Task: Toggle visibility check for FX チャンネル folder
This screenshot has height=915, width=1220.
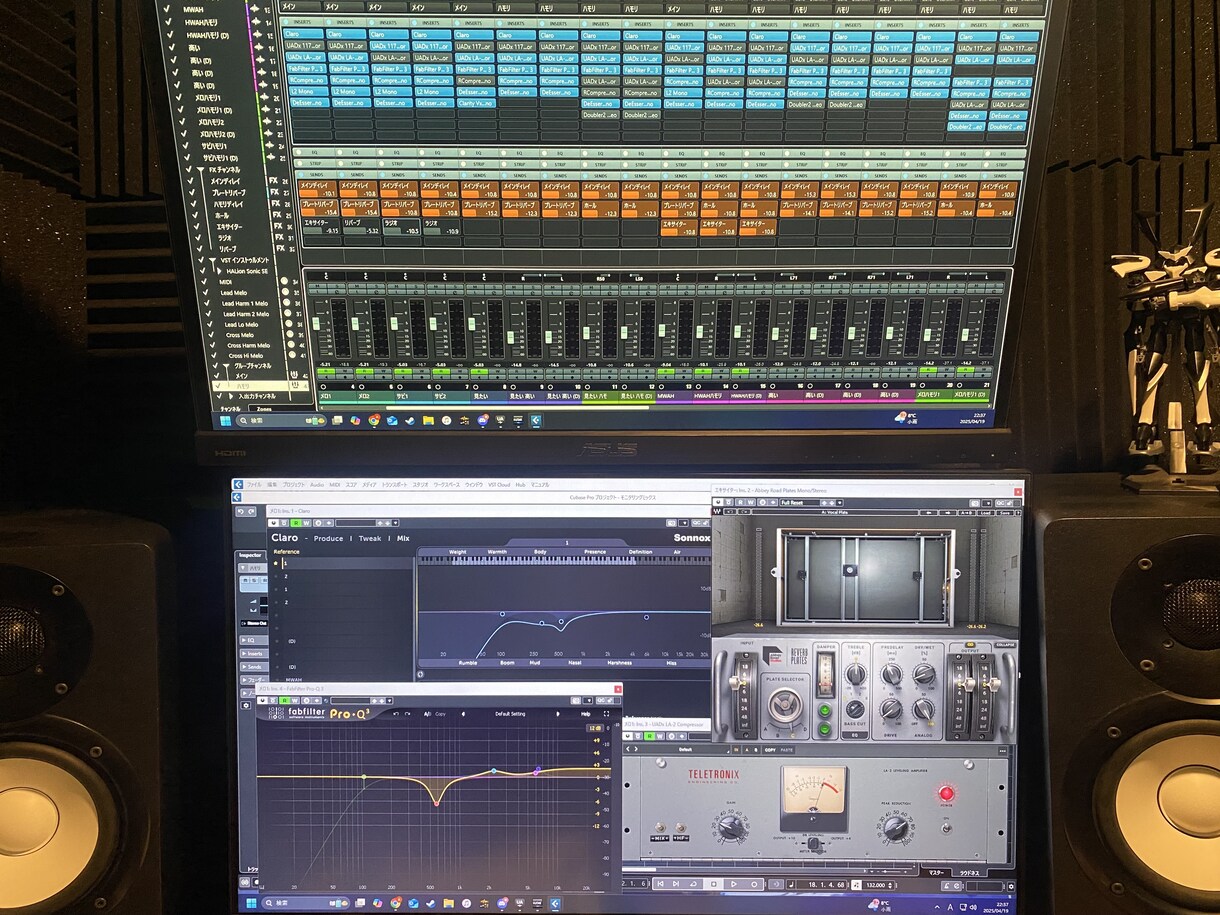Action: click(x=188, y=169)
